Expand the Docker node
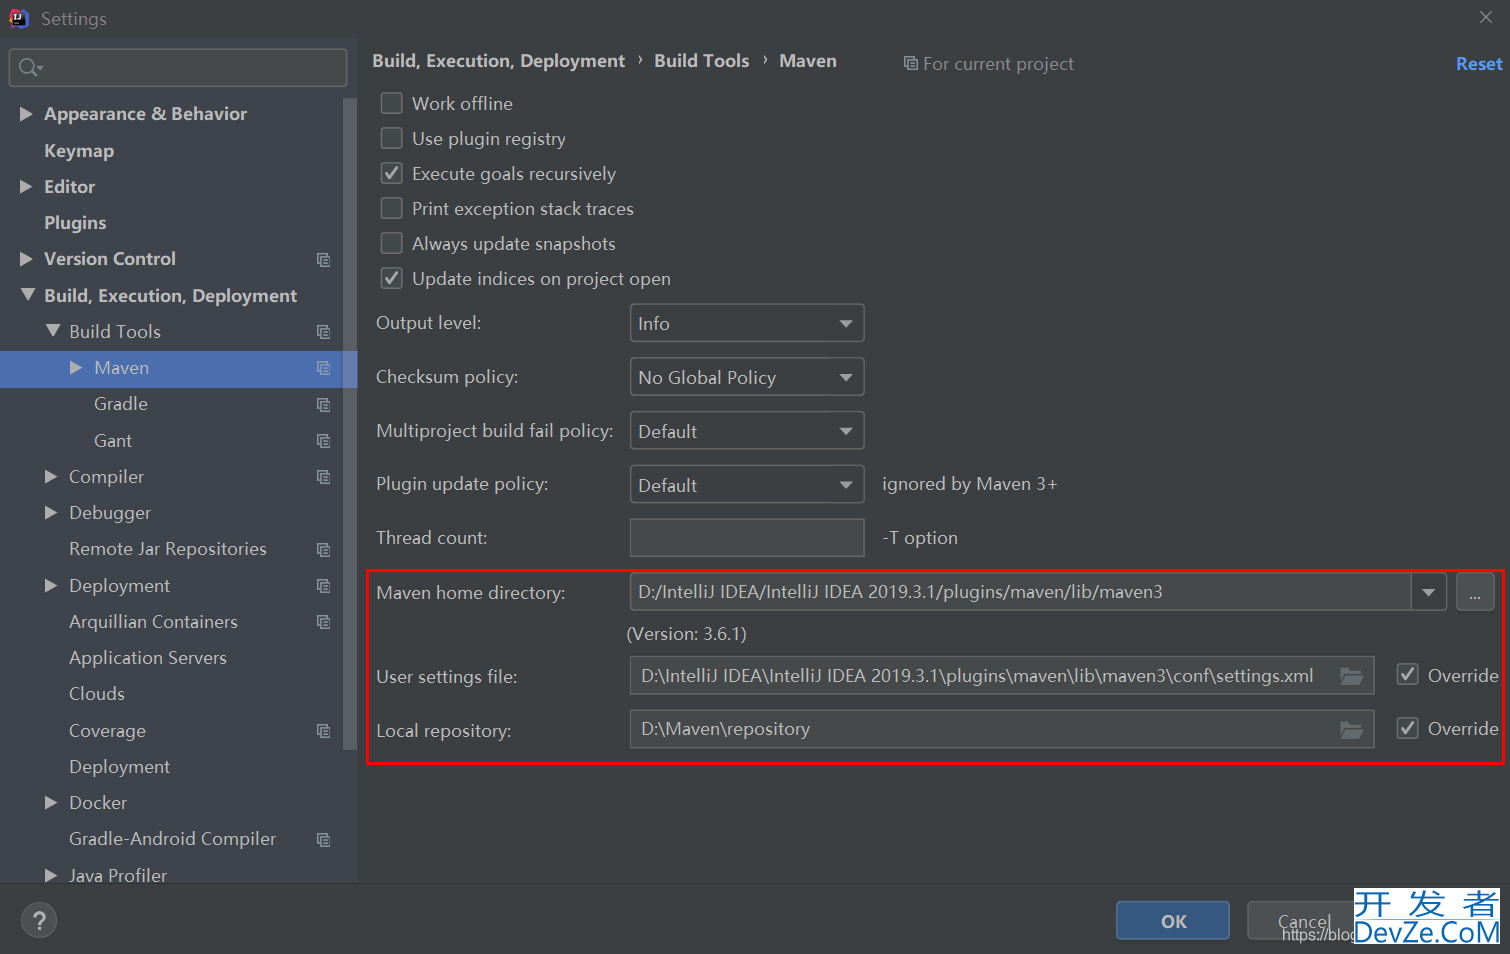Image resolution: width=1510 pixels, height=954 pixels. coord(51,803)
